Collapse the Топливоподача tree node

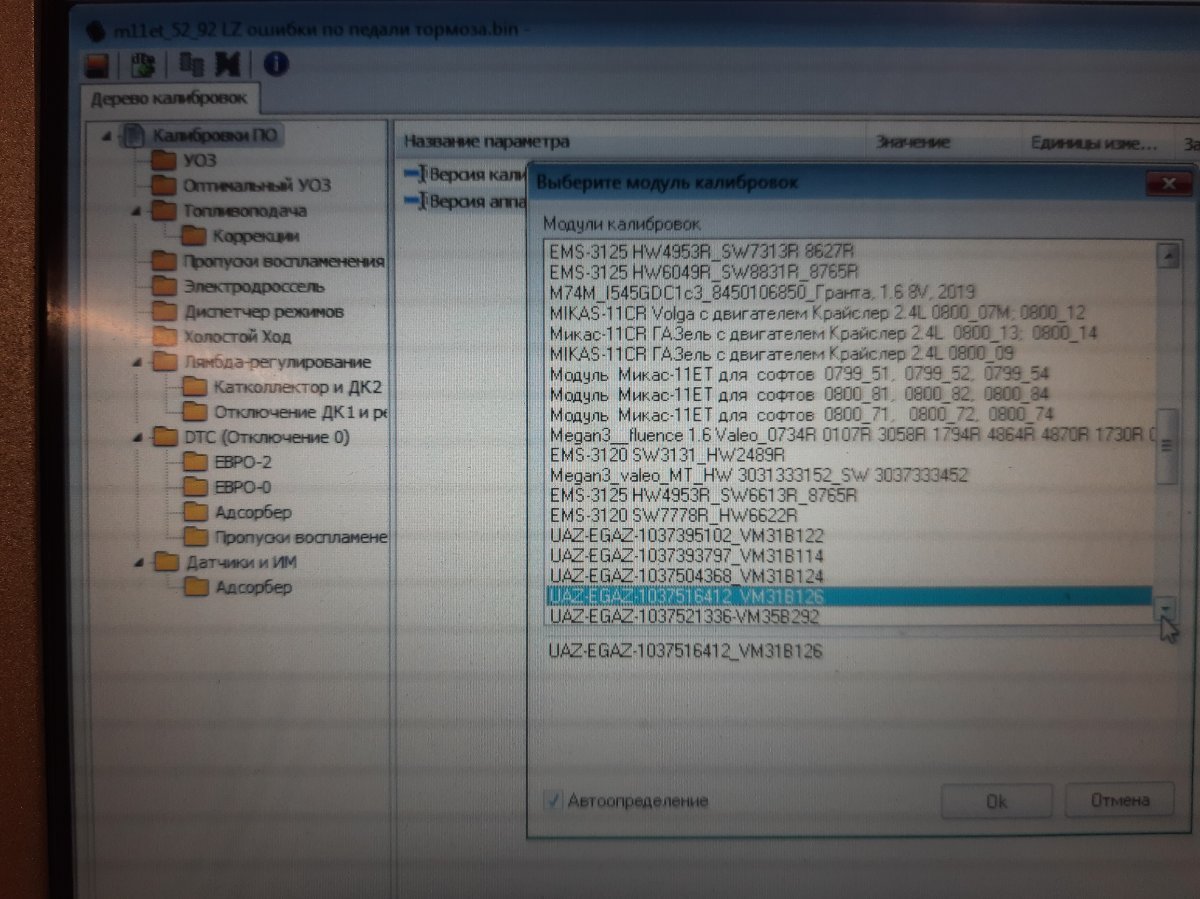137,211
